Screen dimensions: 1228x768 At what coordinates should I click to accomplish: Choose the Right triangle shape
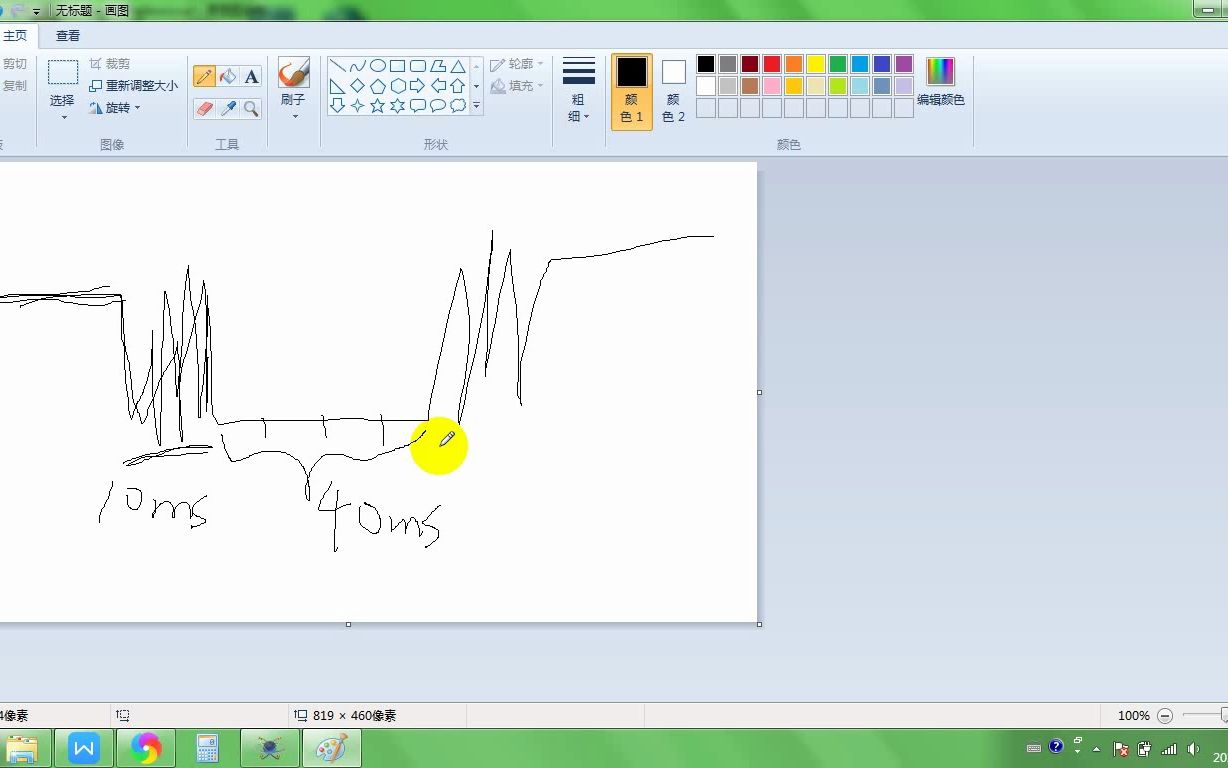click(x=338, y=86)
